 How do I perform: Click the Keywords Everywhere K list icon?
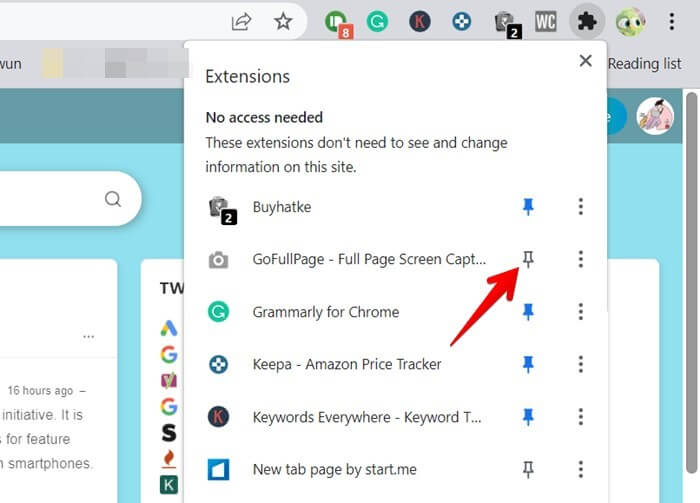(x=218, y=416)
